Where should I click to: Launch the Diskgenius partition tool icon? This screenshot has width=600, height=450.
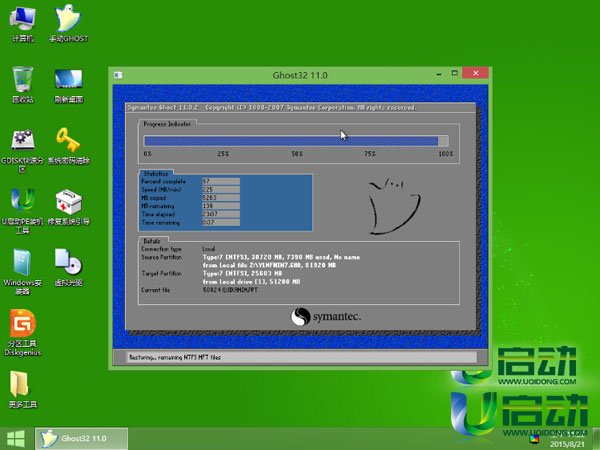23,332
